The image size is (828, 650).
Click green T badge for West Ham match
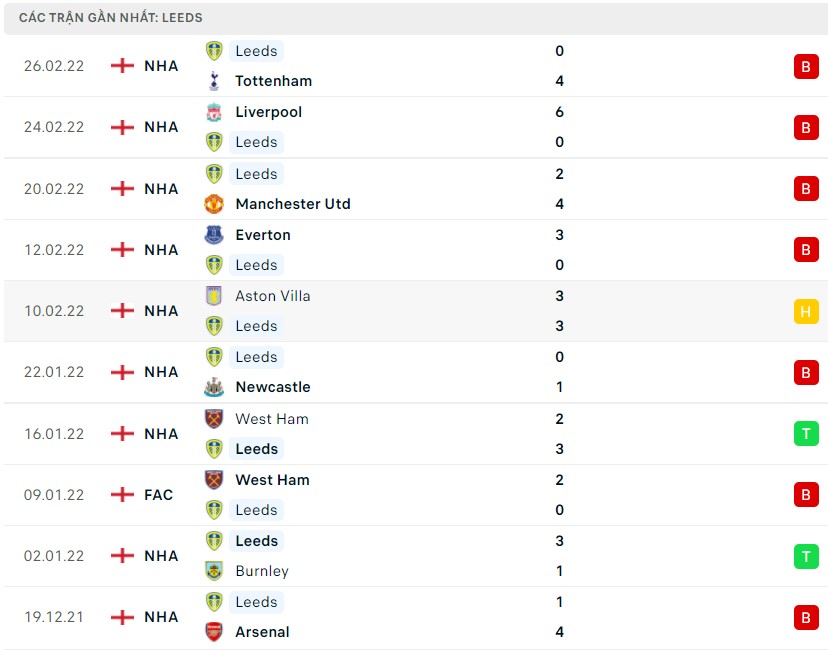click(x=806, y=434)
